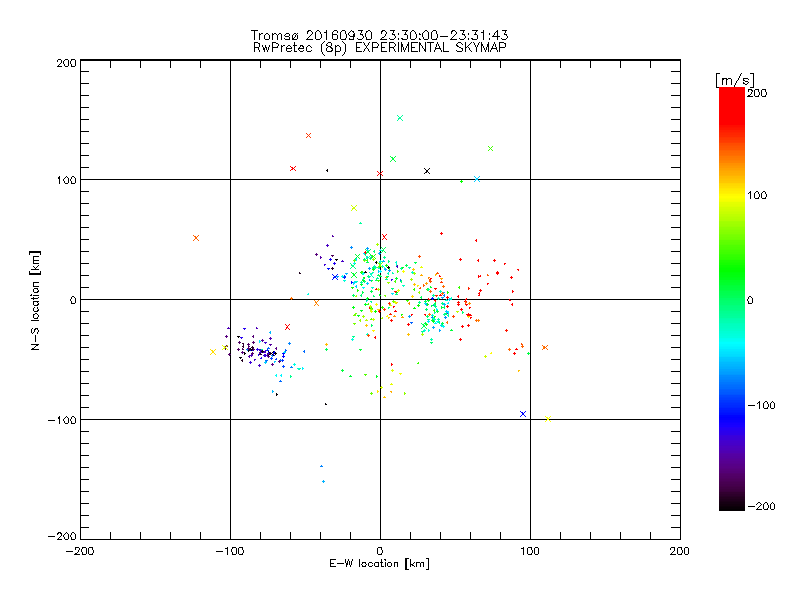Select the topmost teal X marker
The image size is (800, 600).
[x=400, y=118]
